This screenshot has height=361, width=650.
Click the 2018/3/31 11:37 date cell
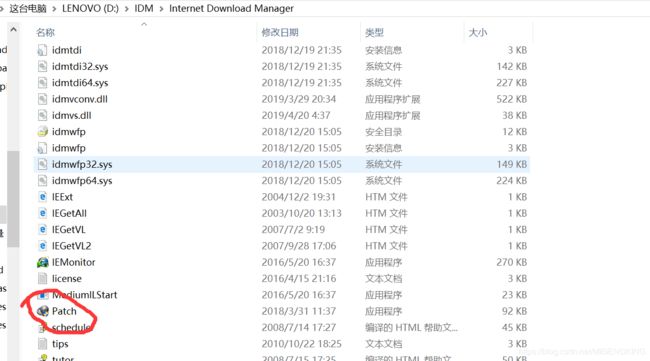(298, 311)
